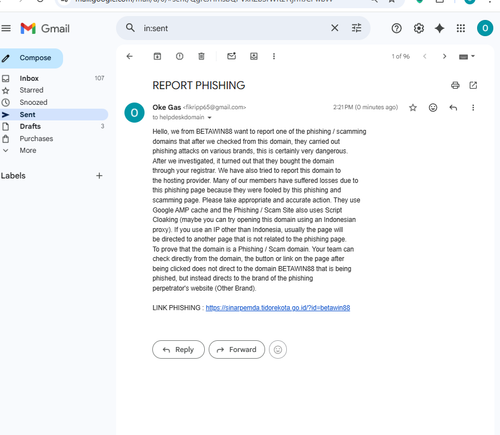The image size is (500, 435).
Task: Click sender name Oke Gas
Action: (167, 107)
